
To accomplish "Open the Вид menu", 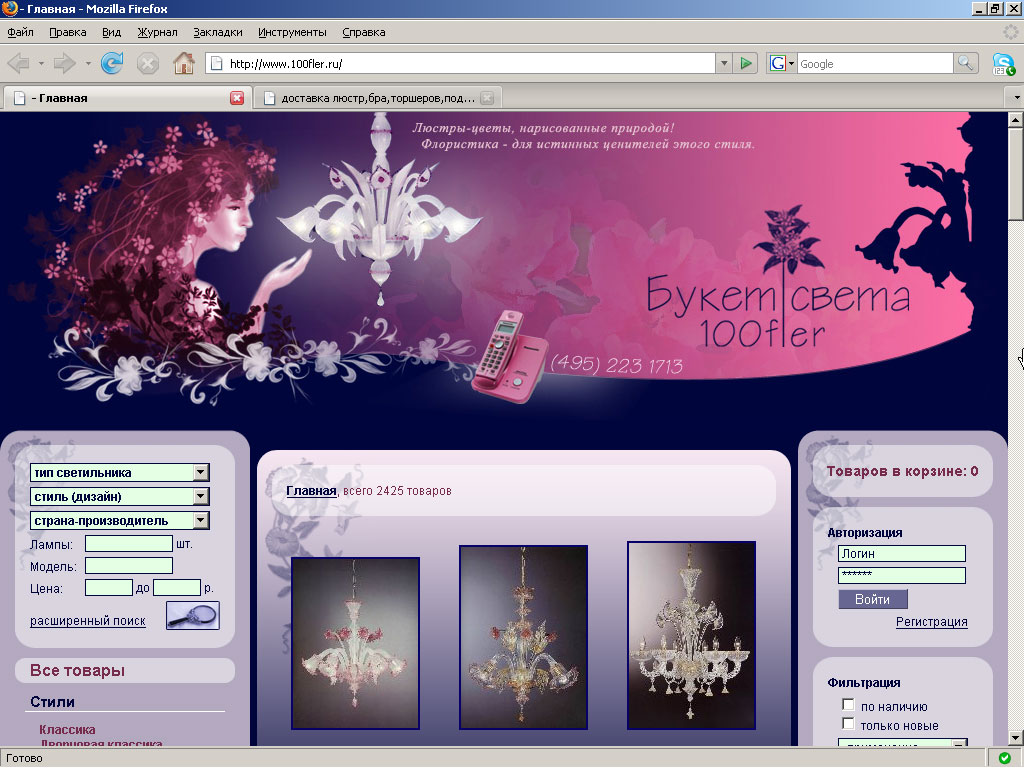I will pyautogui.click(x=111, y=32).
